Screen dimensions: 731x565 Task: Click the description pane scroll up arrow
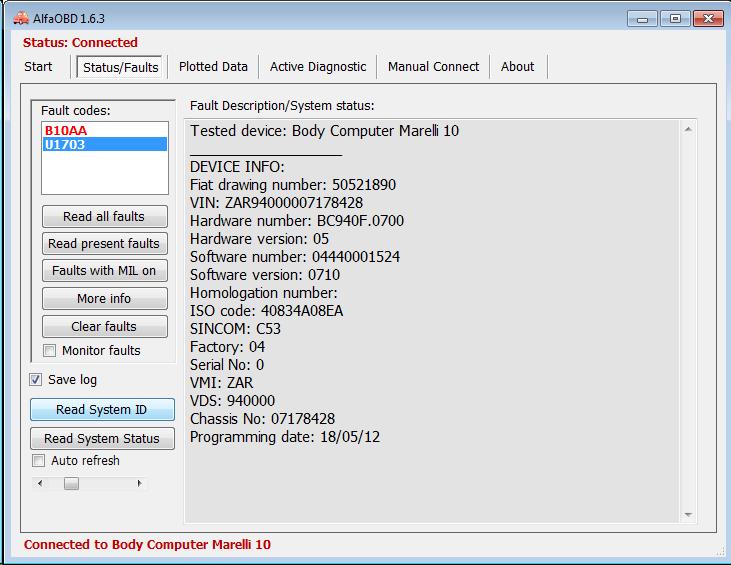coord(688,129)
